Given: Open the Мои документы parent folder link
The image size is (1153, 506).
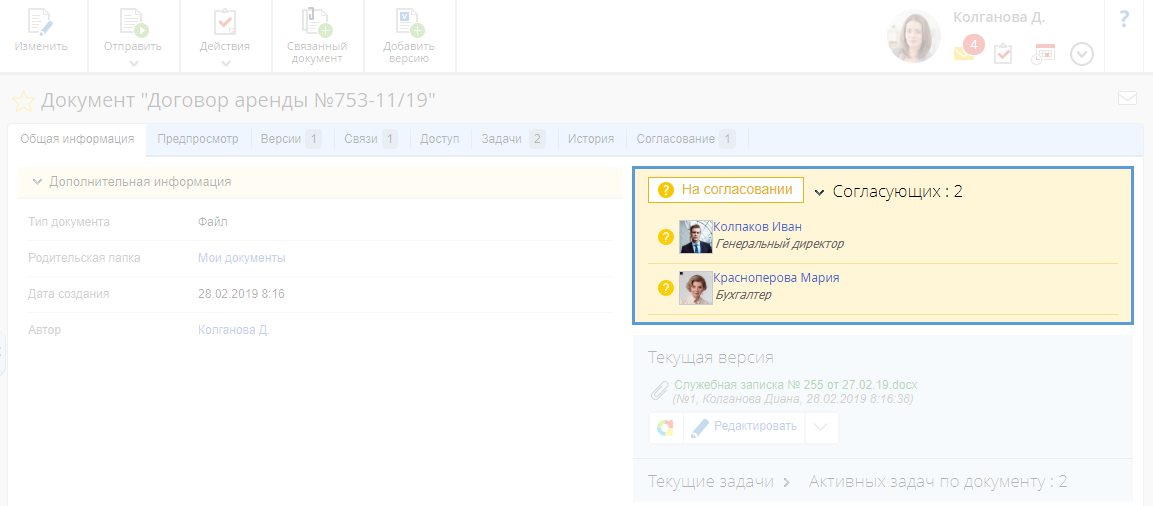Looking at the screenshot, I should 241,258.
